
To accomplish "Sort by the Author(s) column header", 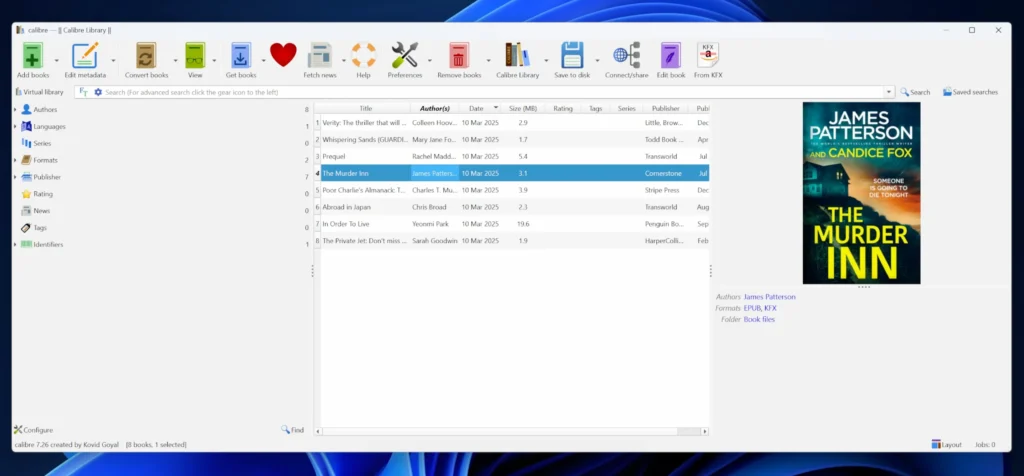I will [435, 108].
